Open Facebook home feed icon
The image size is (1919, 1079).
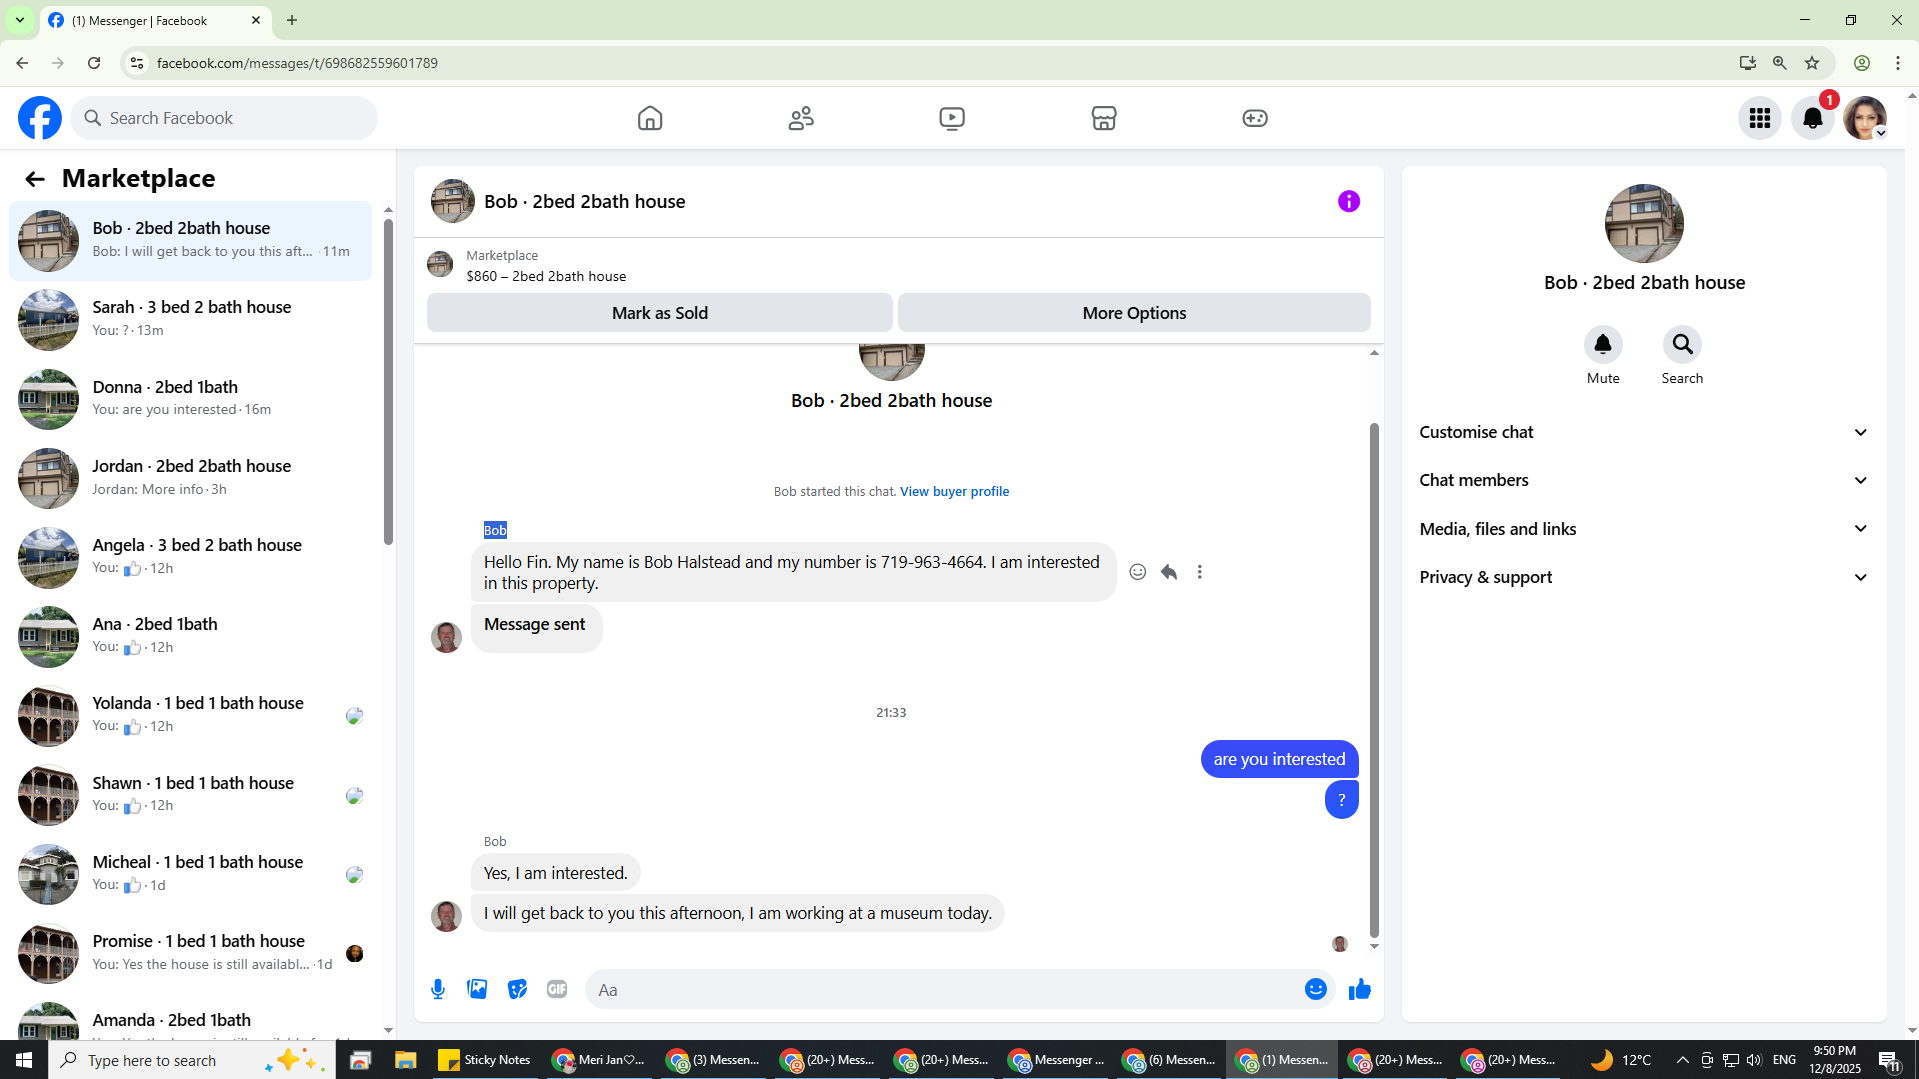[650, 118]
